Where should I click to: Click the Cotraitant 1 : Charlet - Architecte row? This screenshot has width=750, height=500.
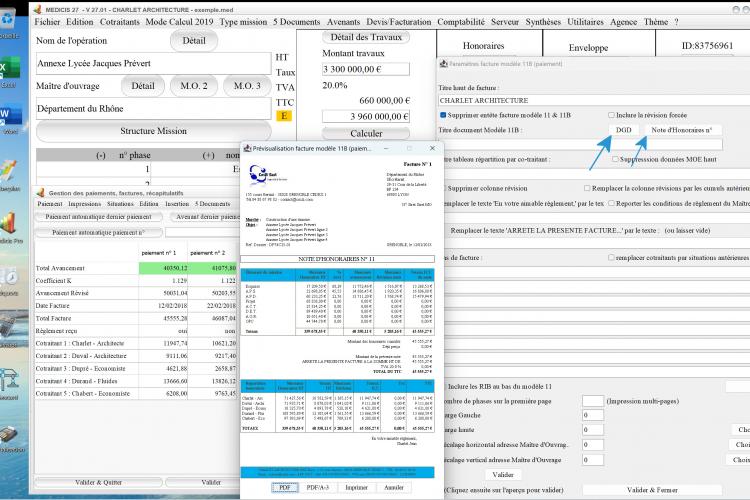pos(135,344)
